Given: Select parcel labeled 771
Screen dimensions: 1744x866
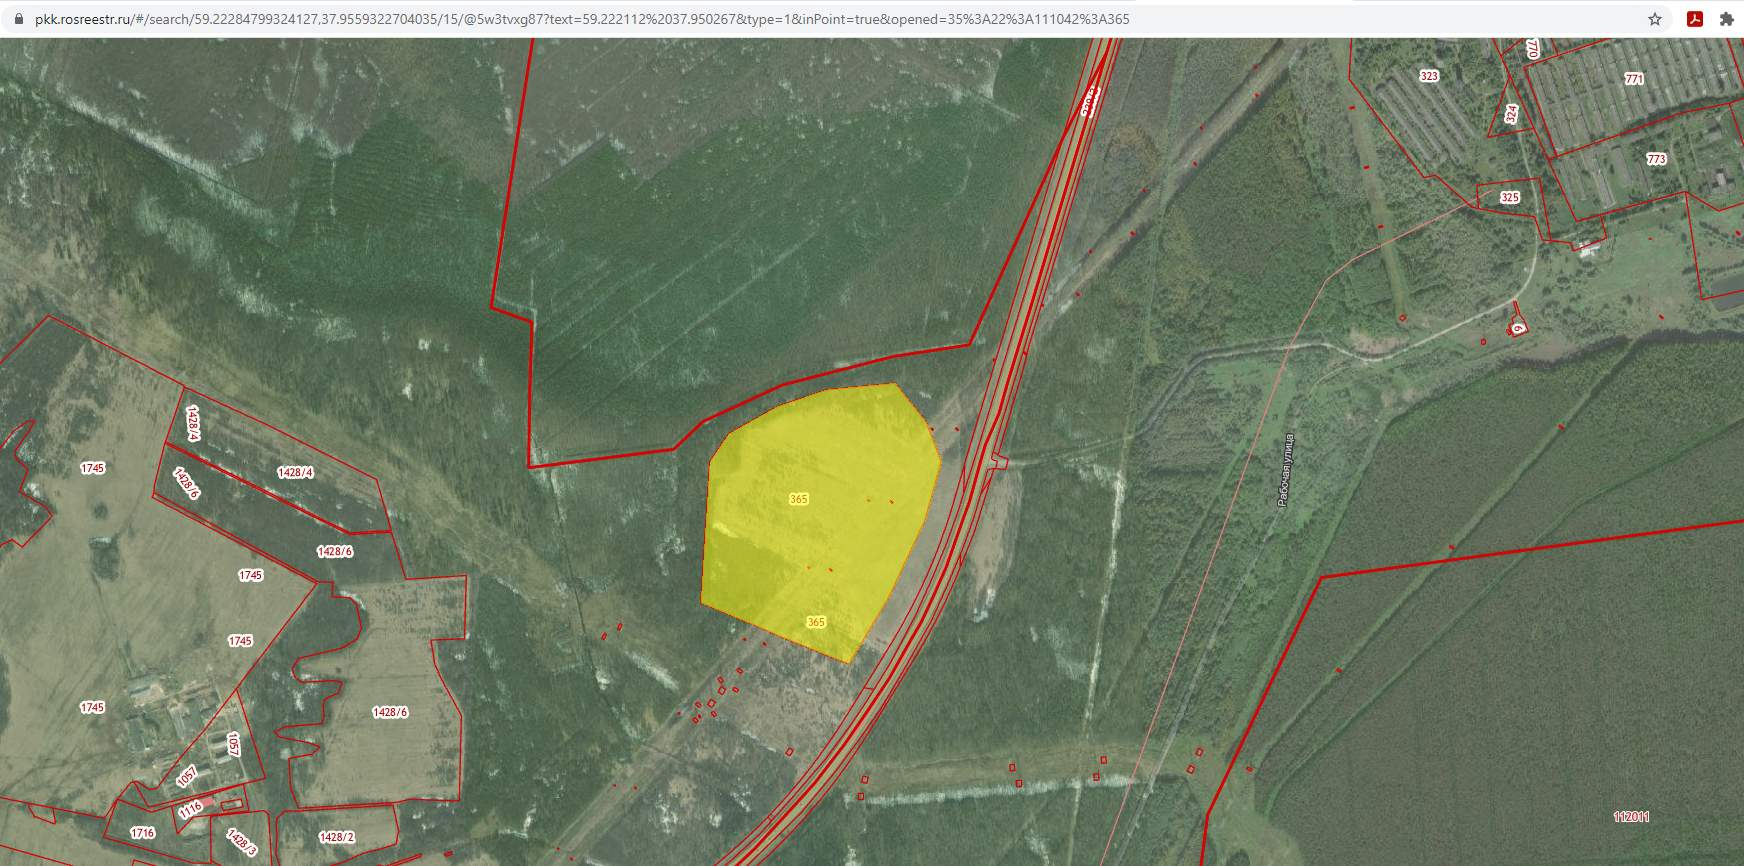Looking at the screenshot, I should (x=1634, y=79).
